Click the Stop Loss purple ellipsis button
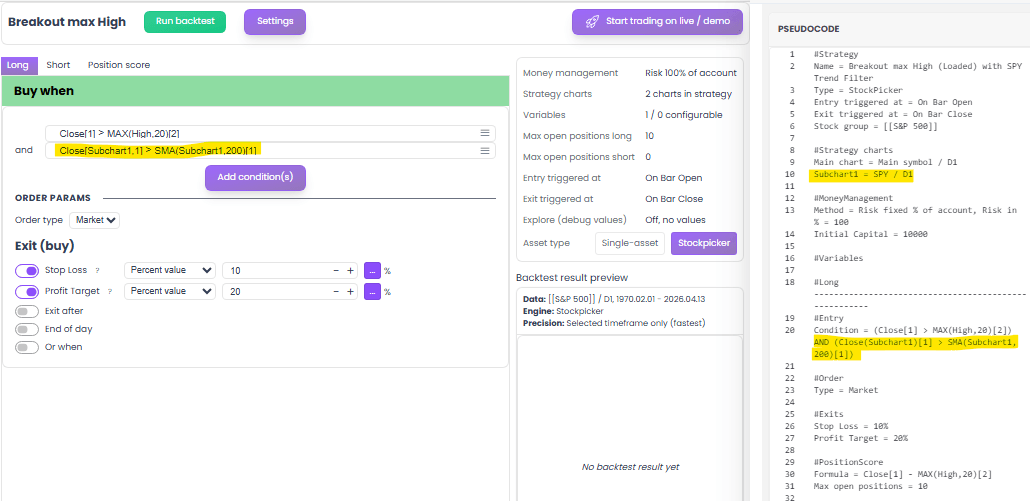This screenshot has height=501, width=1030. tap(372, 270)
